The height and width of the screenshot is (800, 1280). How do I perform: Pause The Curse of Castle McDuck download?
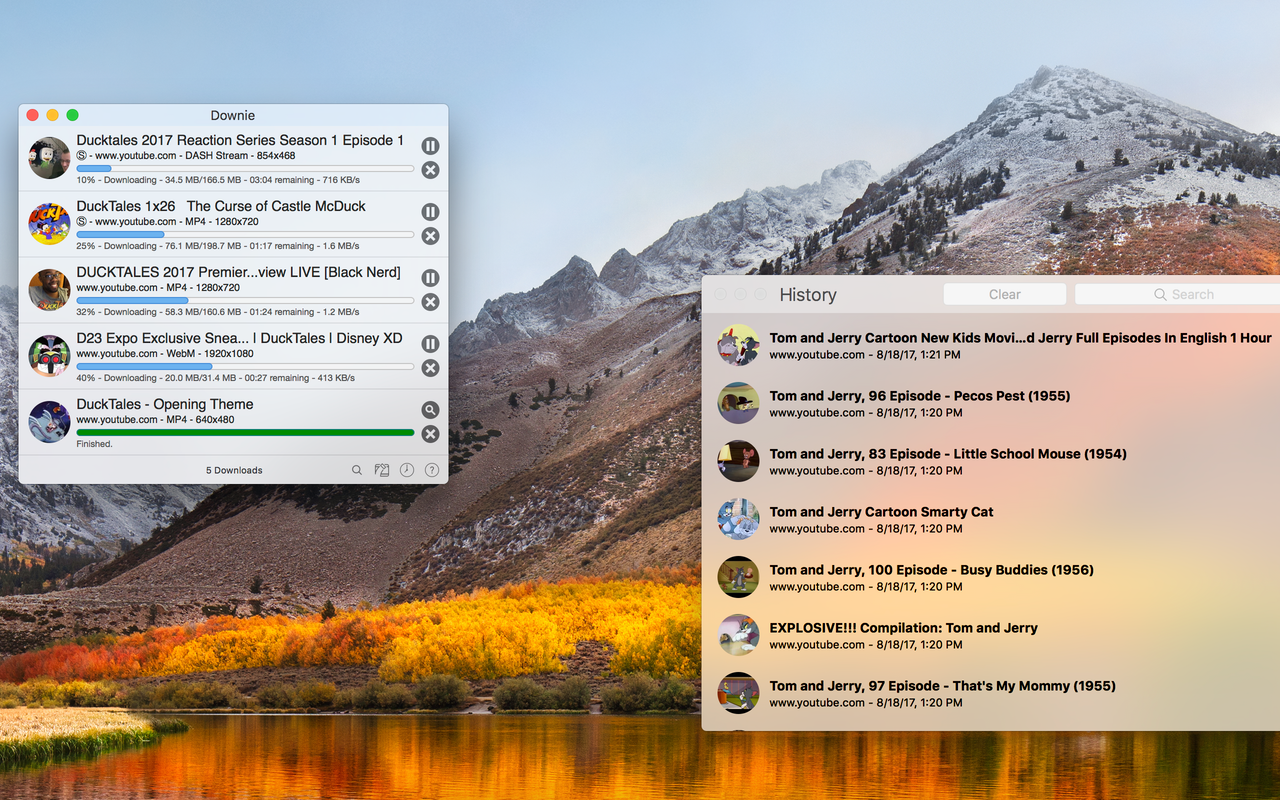[430, 212]
